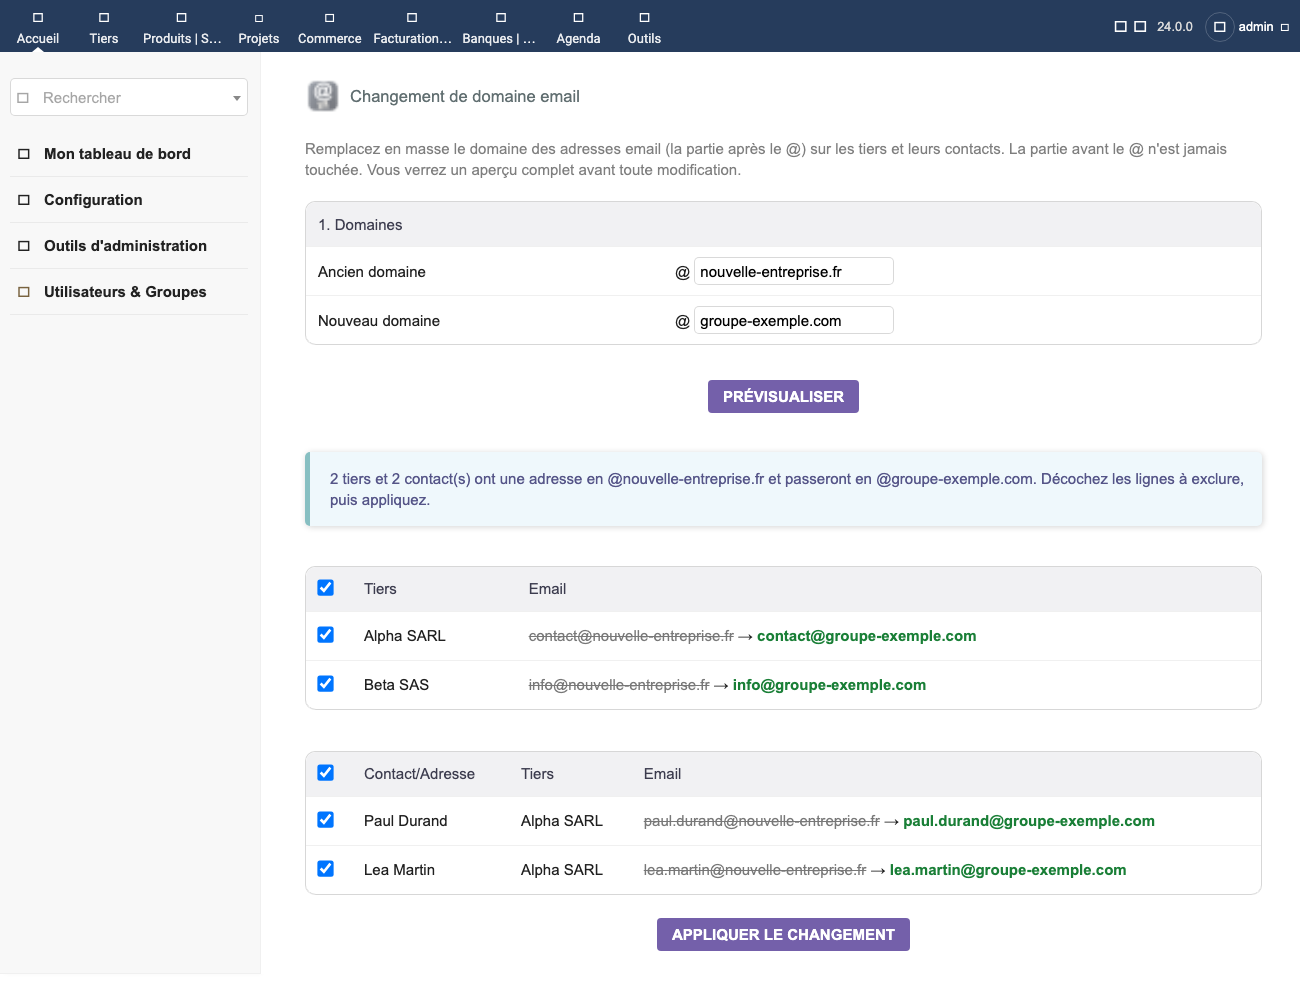The image size is (1300, 1000).
Task: Click the 1. Domaines section heading
Action: point(360,225)
